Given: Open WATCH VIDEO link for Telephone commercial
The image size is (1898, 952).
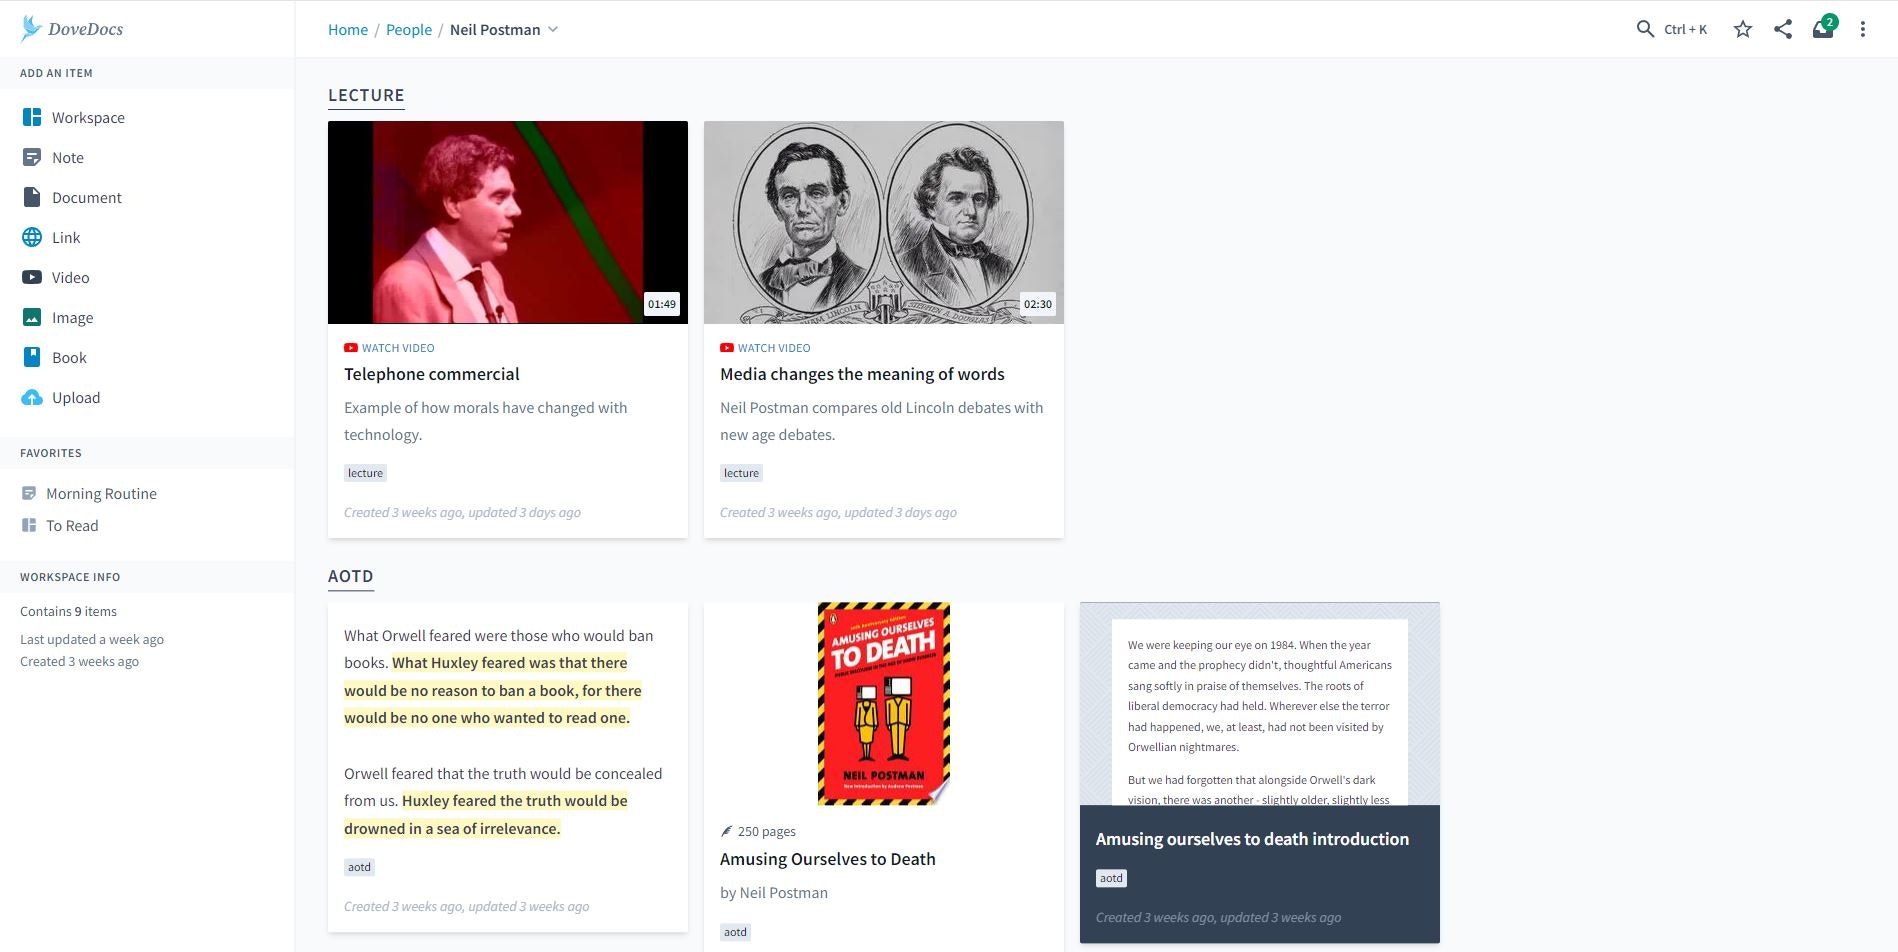Looking at the screenshot, I should coord(398,348).
